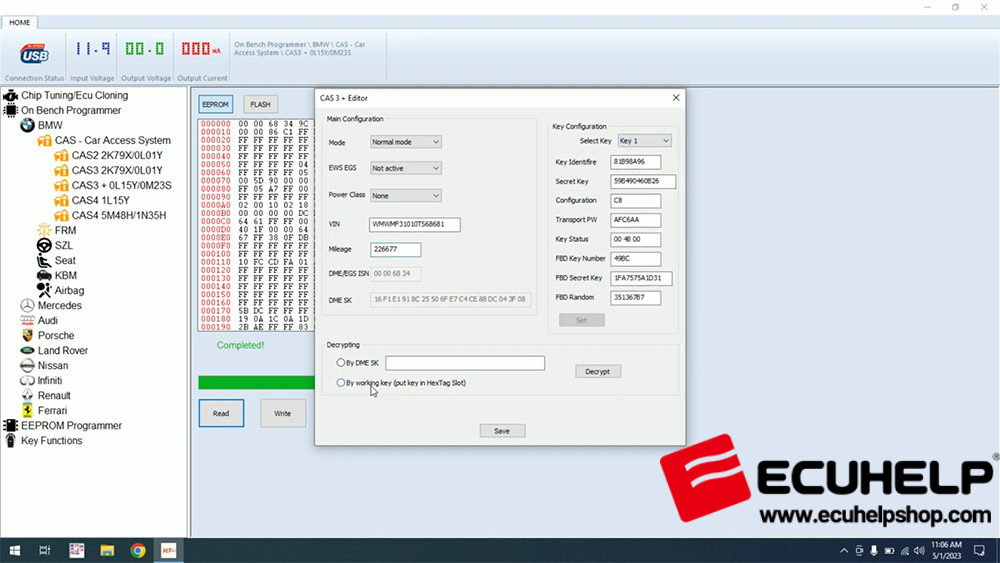Switch to the EEPROM tab
The height and width of the screenshot is (563, 1000).
(x=216, y=104)
